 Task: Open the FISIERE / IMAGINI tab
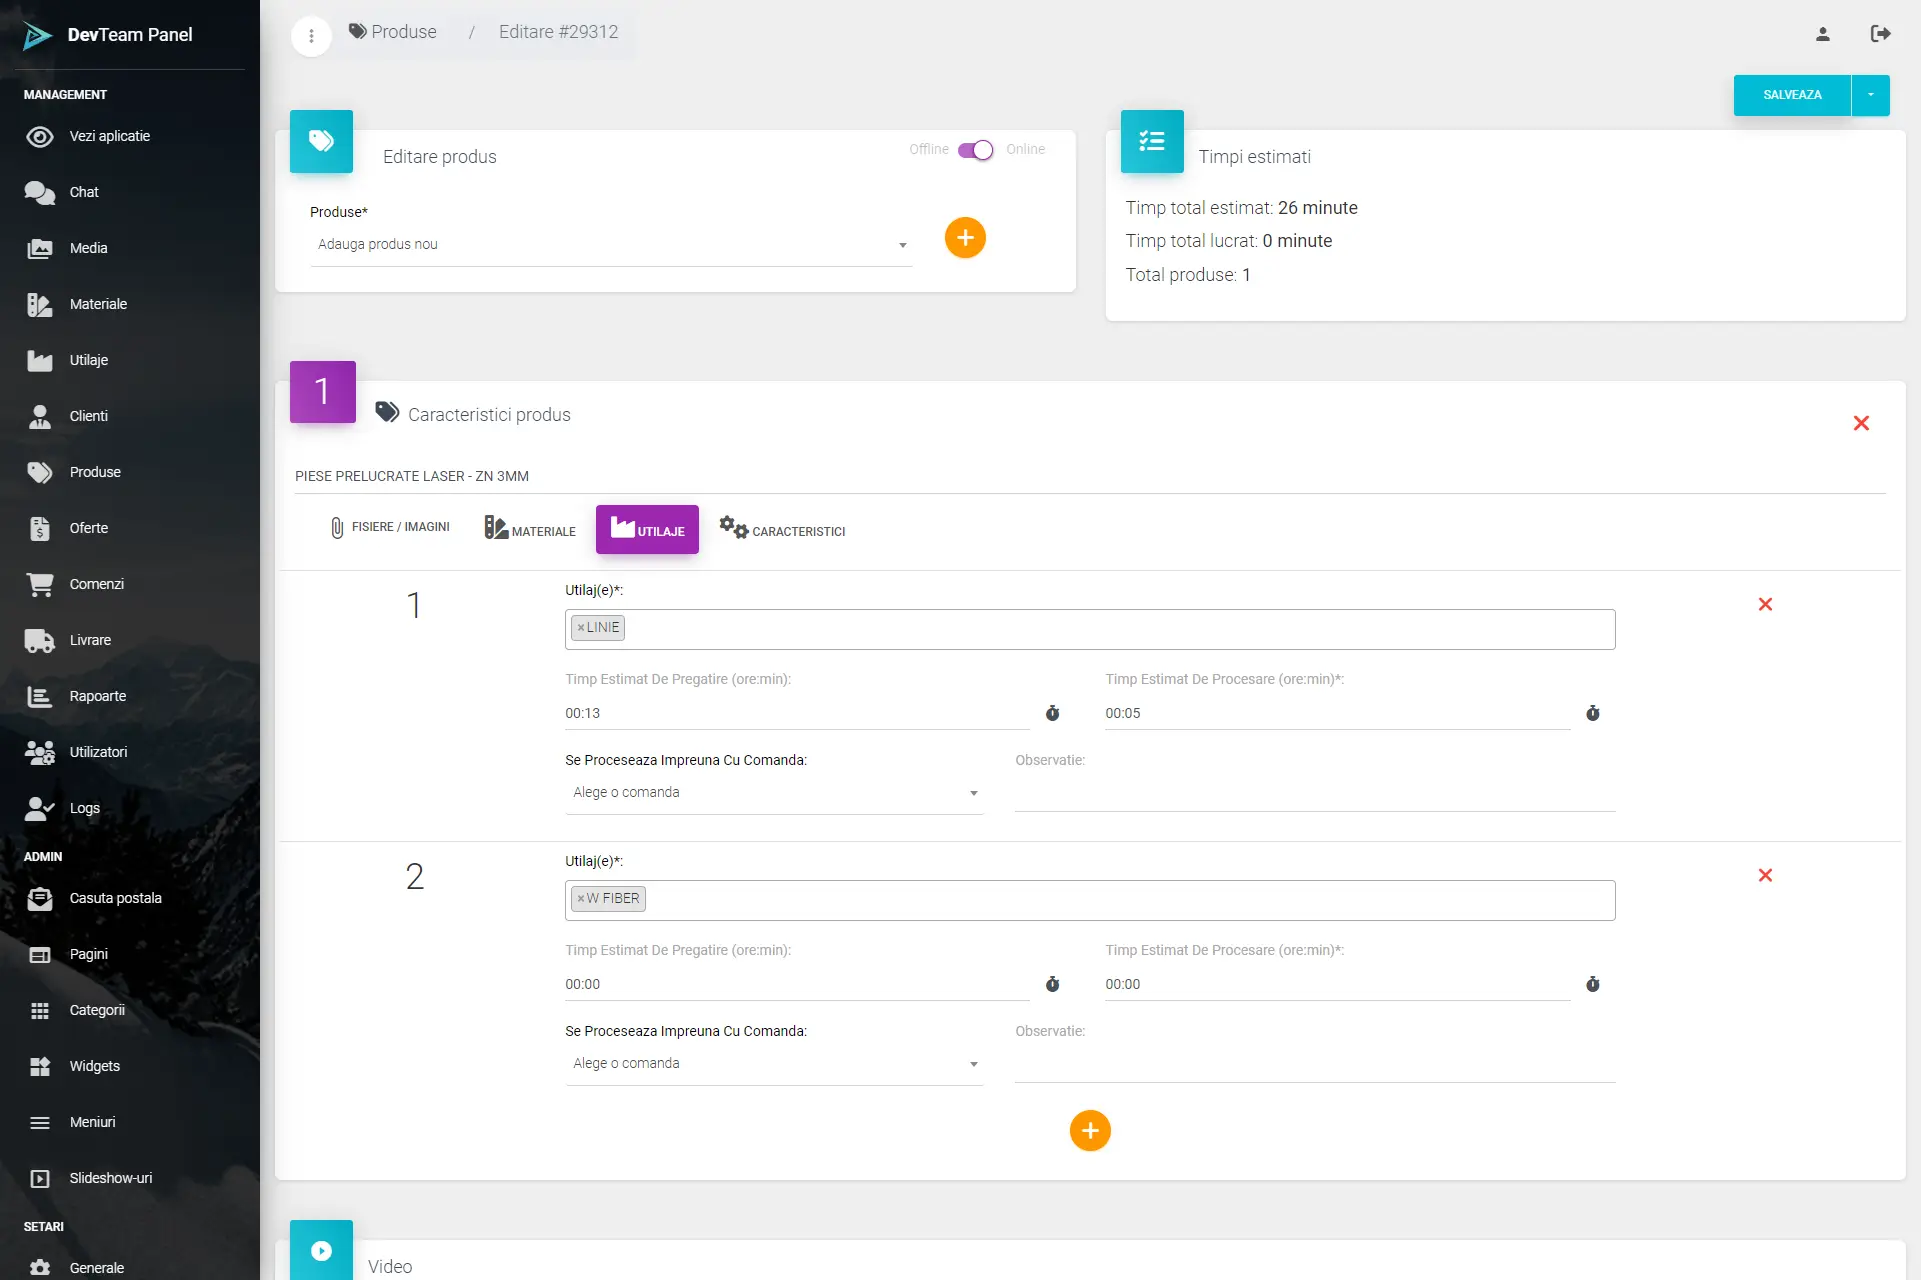click(390, 527)
